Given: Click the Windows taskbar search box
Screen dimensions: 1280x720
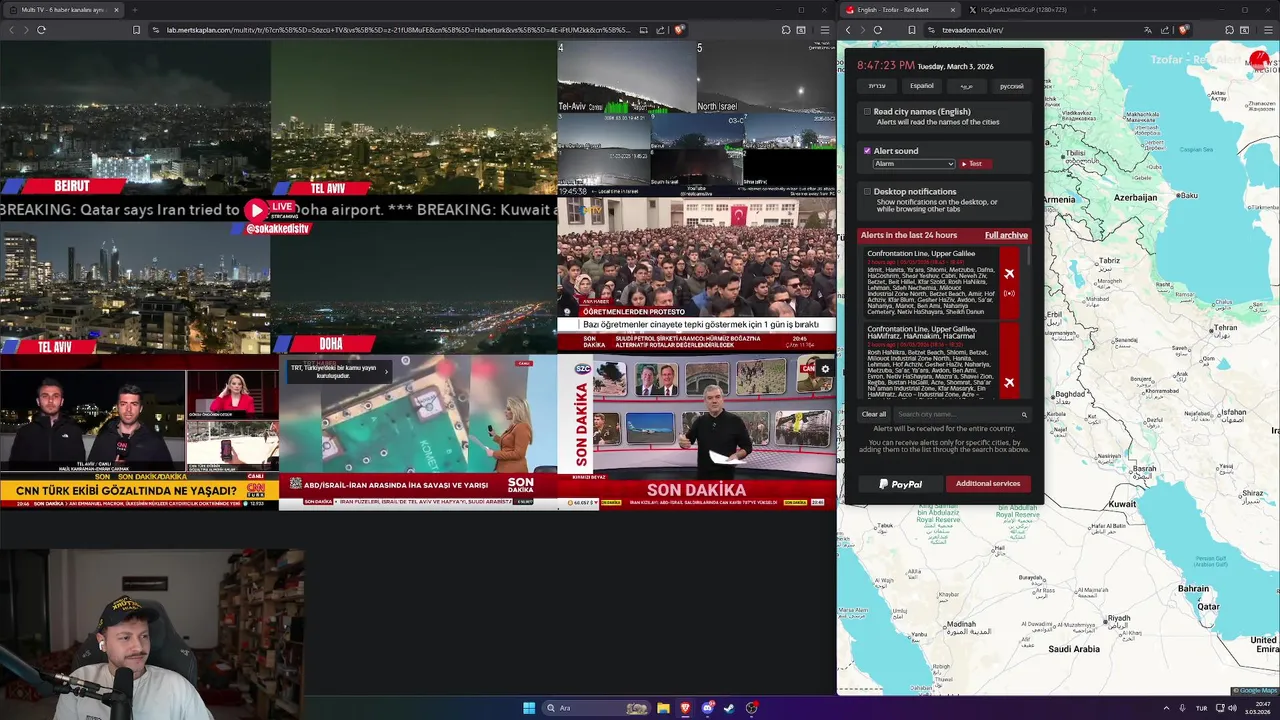Looking at the screenshot, I should [x=595, y=708].
